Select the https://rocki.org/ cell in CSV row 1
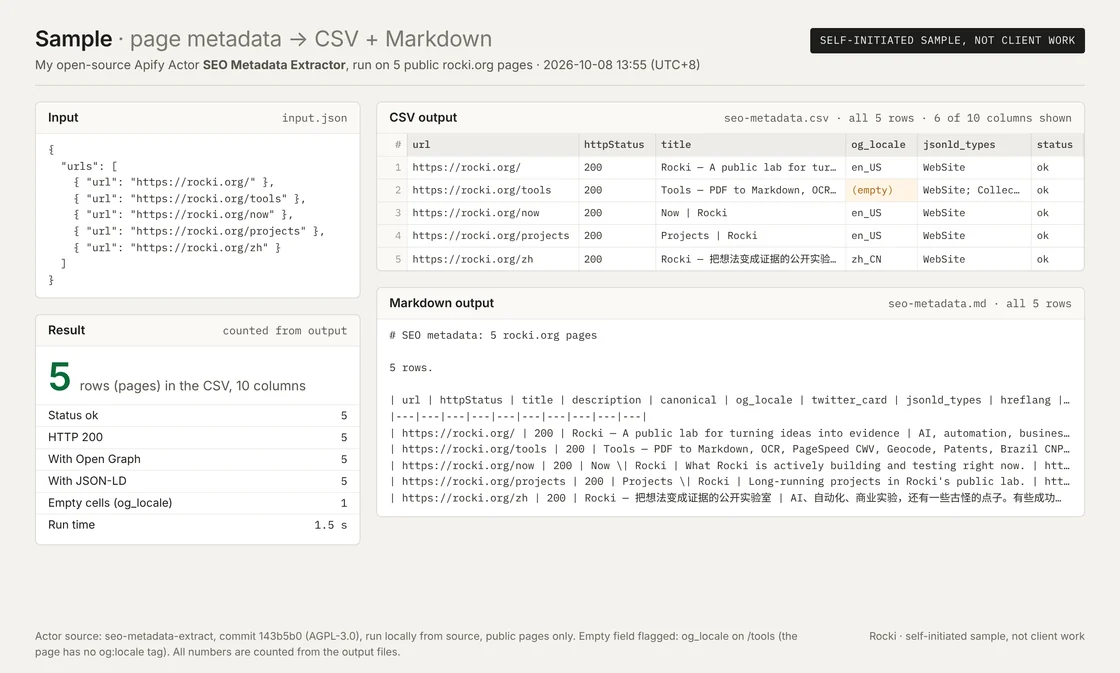The height and width of the screenshot is (673, 1120). [493, 167]
